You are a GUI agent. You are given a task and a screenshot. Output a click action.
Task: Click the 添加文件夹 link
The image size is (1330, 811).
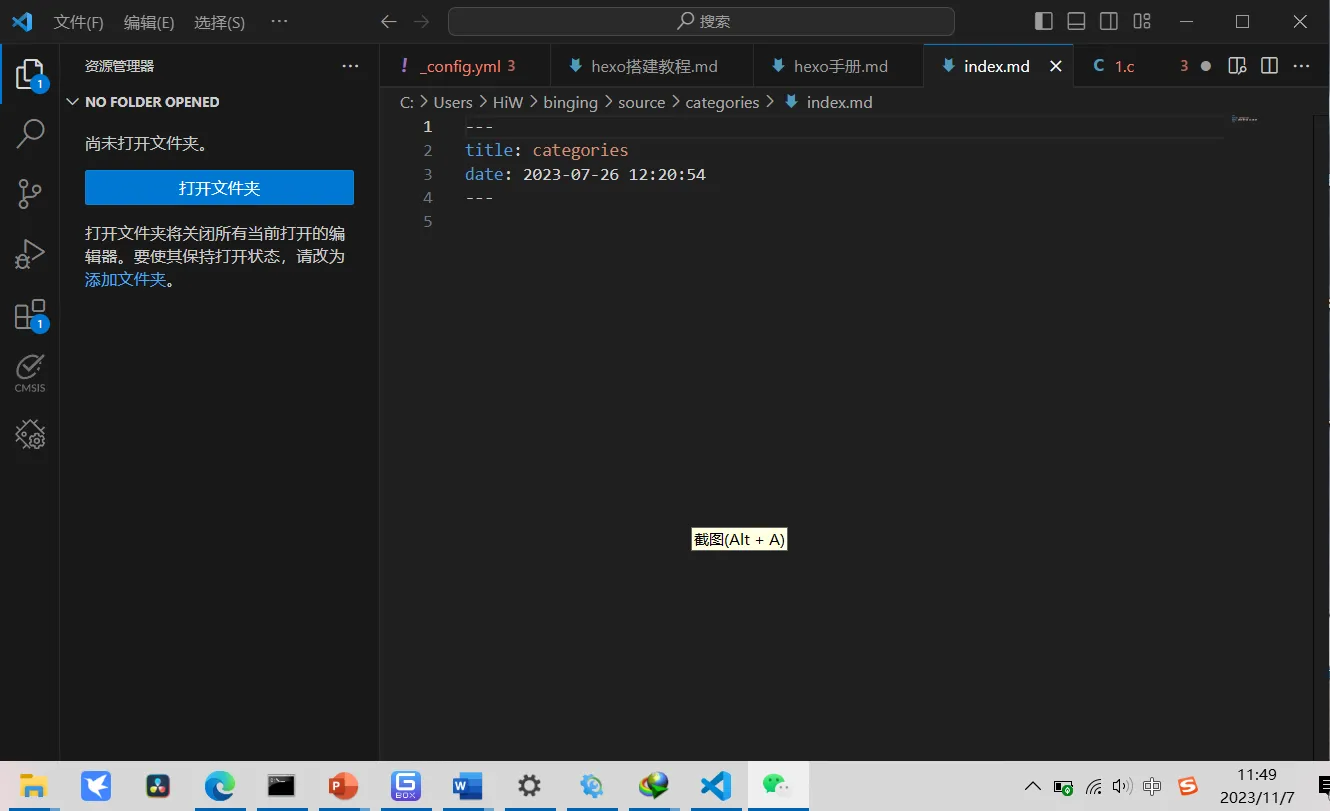[x=125, y=280]
